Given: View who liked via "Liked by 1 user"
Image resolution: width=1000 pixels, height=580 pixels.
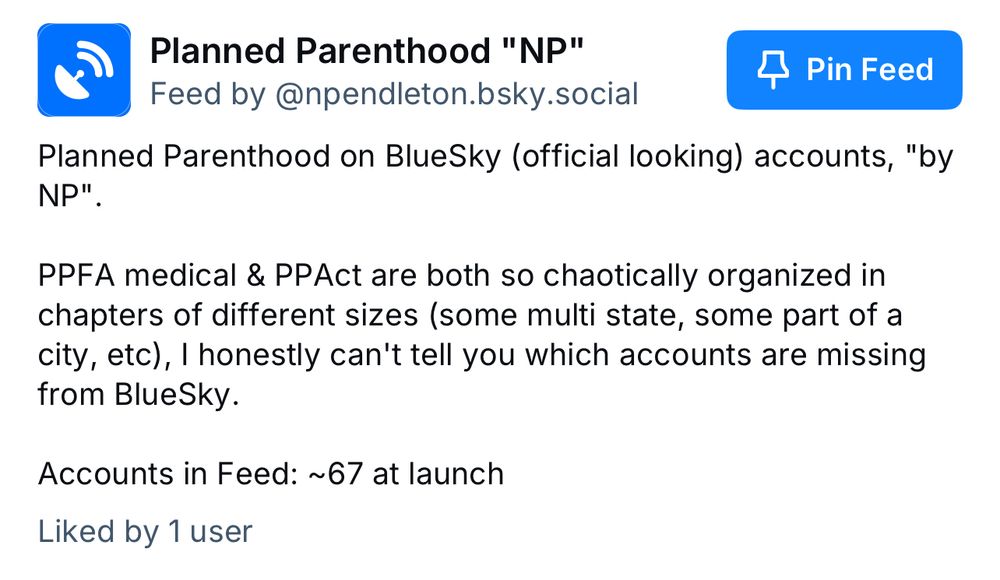Looking at the screenshot, I should [x=145, y=531].
